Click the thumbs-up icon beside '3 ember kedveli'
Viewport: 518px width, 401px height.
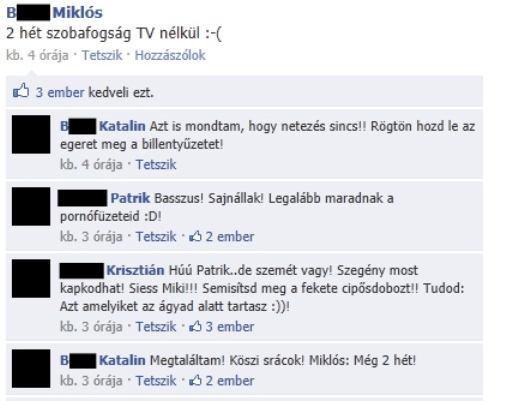pos(21,91)
